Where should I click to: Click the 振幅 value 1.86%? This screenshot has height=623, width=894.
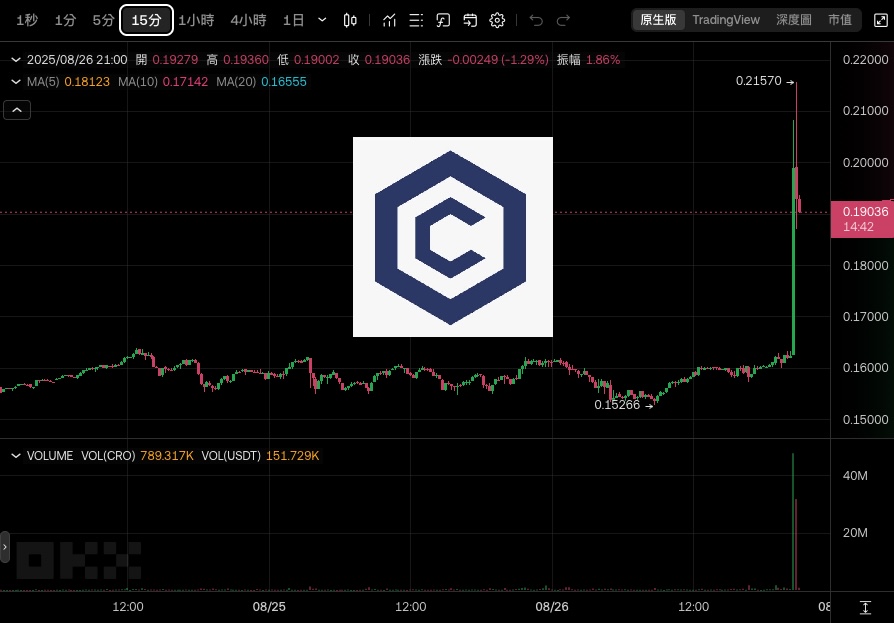click(x=603, y=60)
